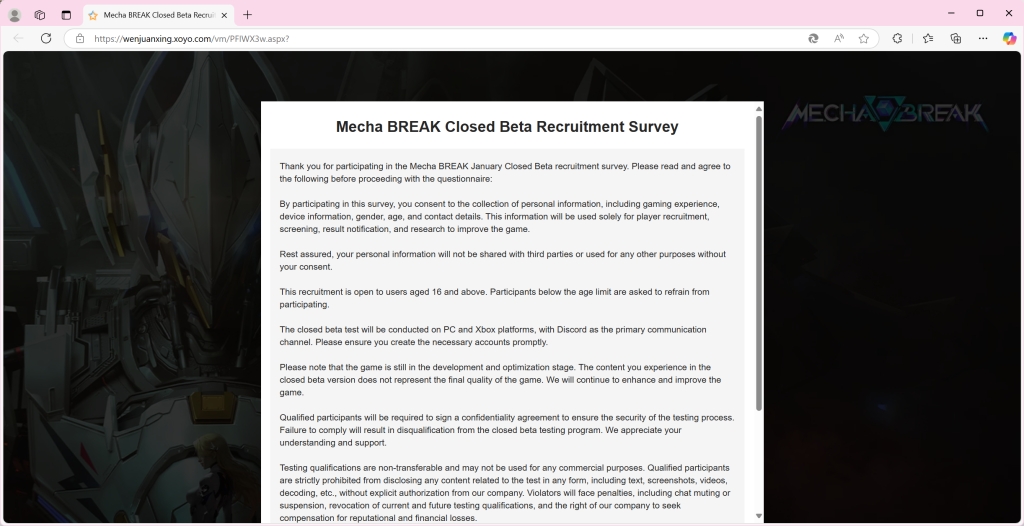Viewport: 1024px width, 526px height.
Task: Activate the Read aloud icon
Action: pyautogui.click(x=839, y=39)
